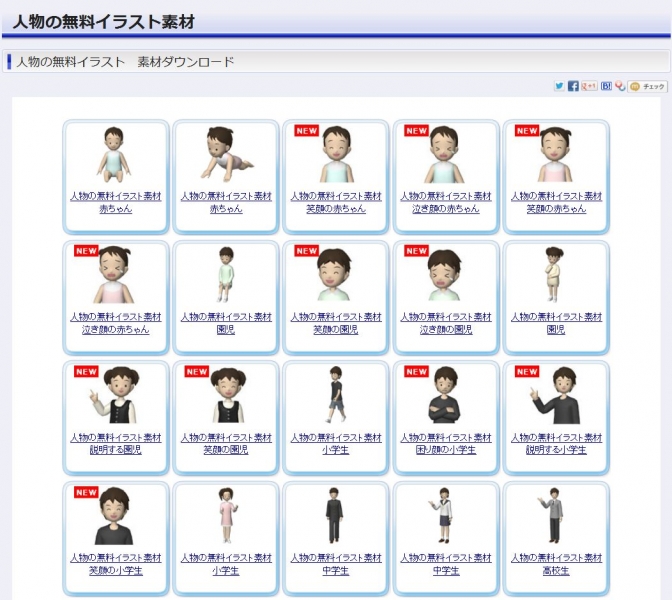Click the standing child in green pajamas thumbnail
Viewport: 672px width, 600px height.
click(x=226, y=274)
